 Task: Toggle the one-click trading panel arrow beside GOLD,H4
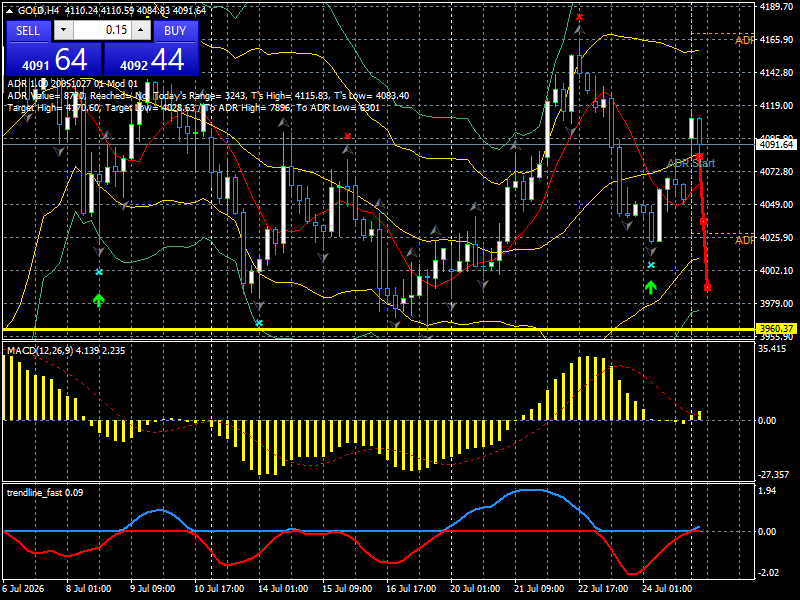10,11
